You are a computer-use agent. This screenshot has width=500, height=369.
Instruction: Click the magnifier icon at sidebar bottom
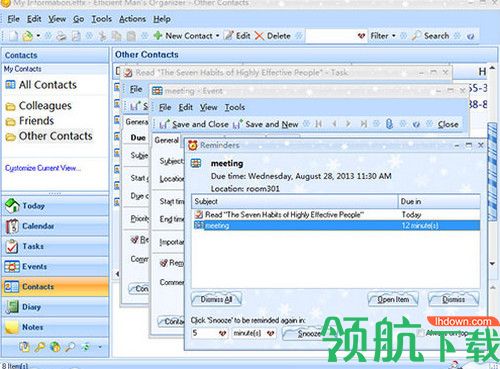70,347
